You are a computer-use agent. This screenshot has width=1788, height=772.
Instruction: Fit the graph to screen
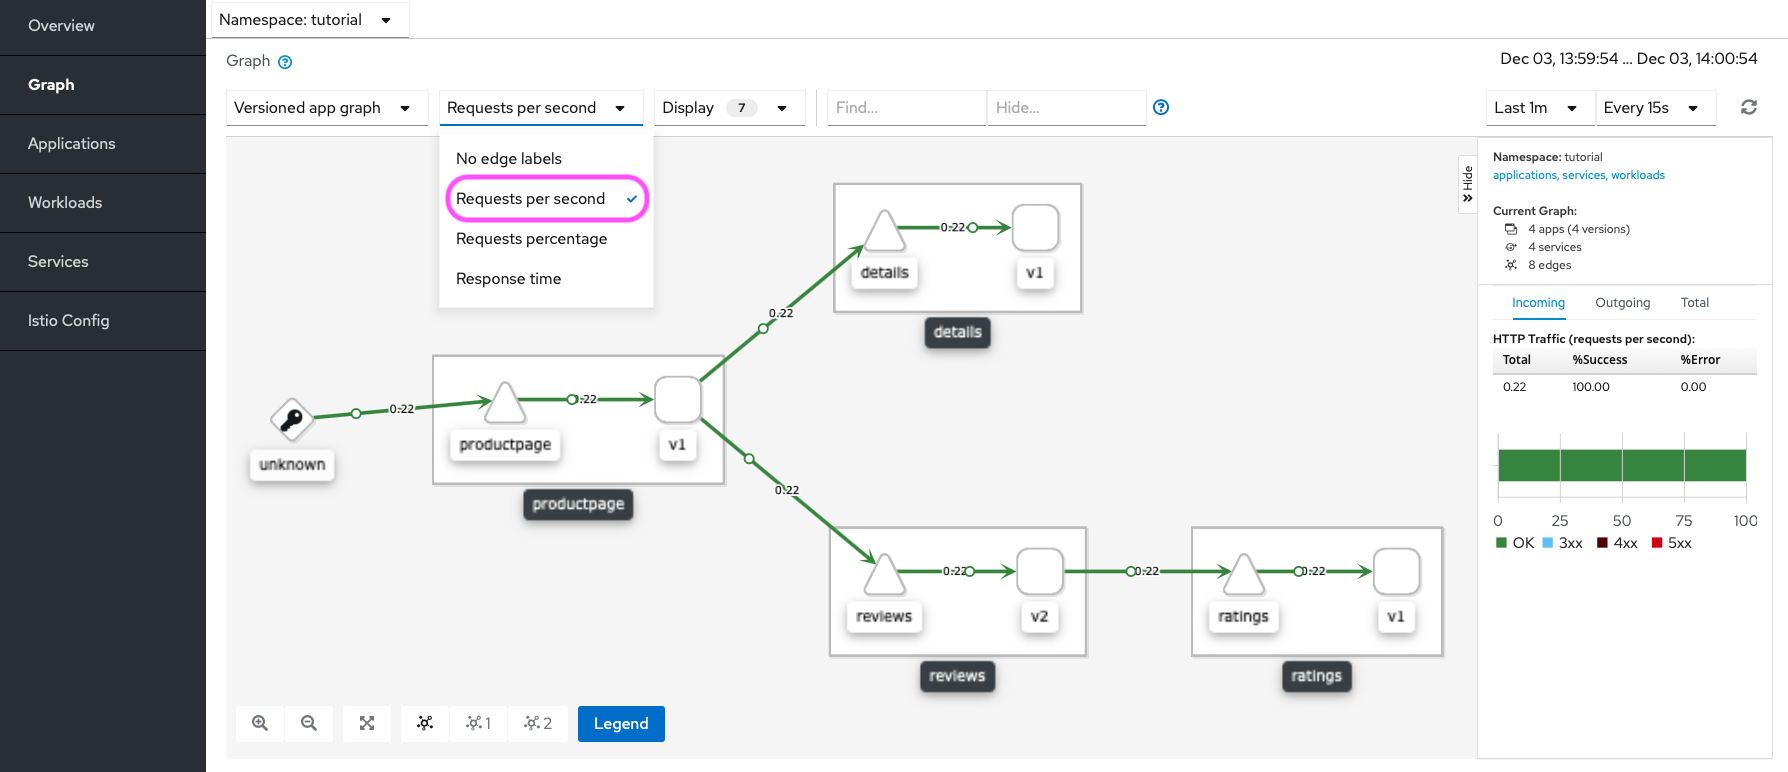tap(367, 723)
